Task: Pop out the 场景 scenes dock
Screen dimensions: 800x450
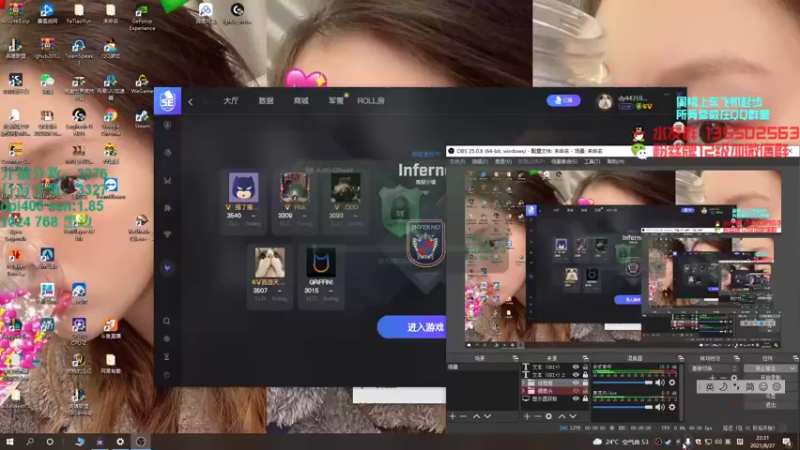Action: [x=515, y=358]
